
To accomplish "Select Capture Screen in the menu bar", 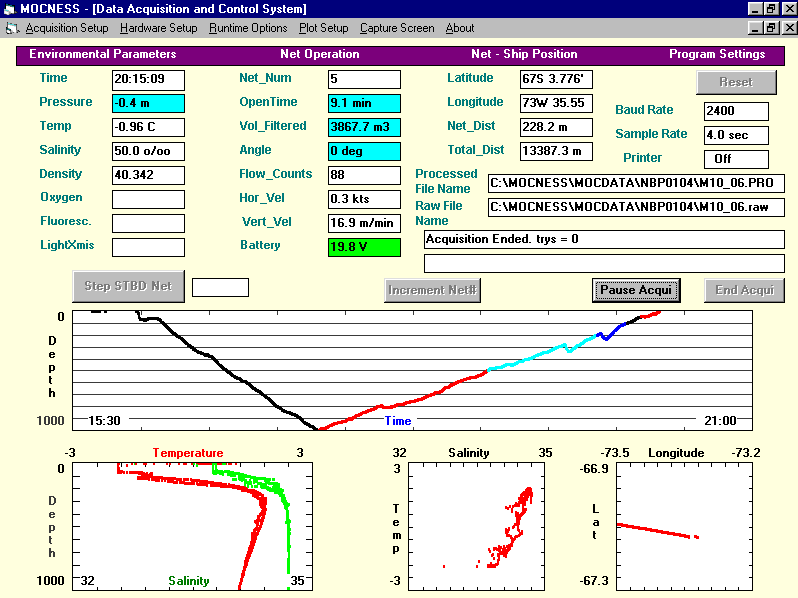I will click(x=397, y=28).
